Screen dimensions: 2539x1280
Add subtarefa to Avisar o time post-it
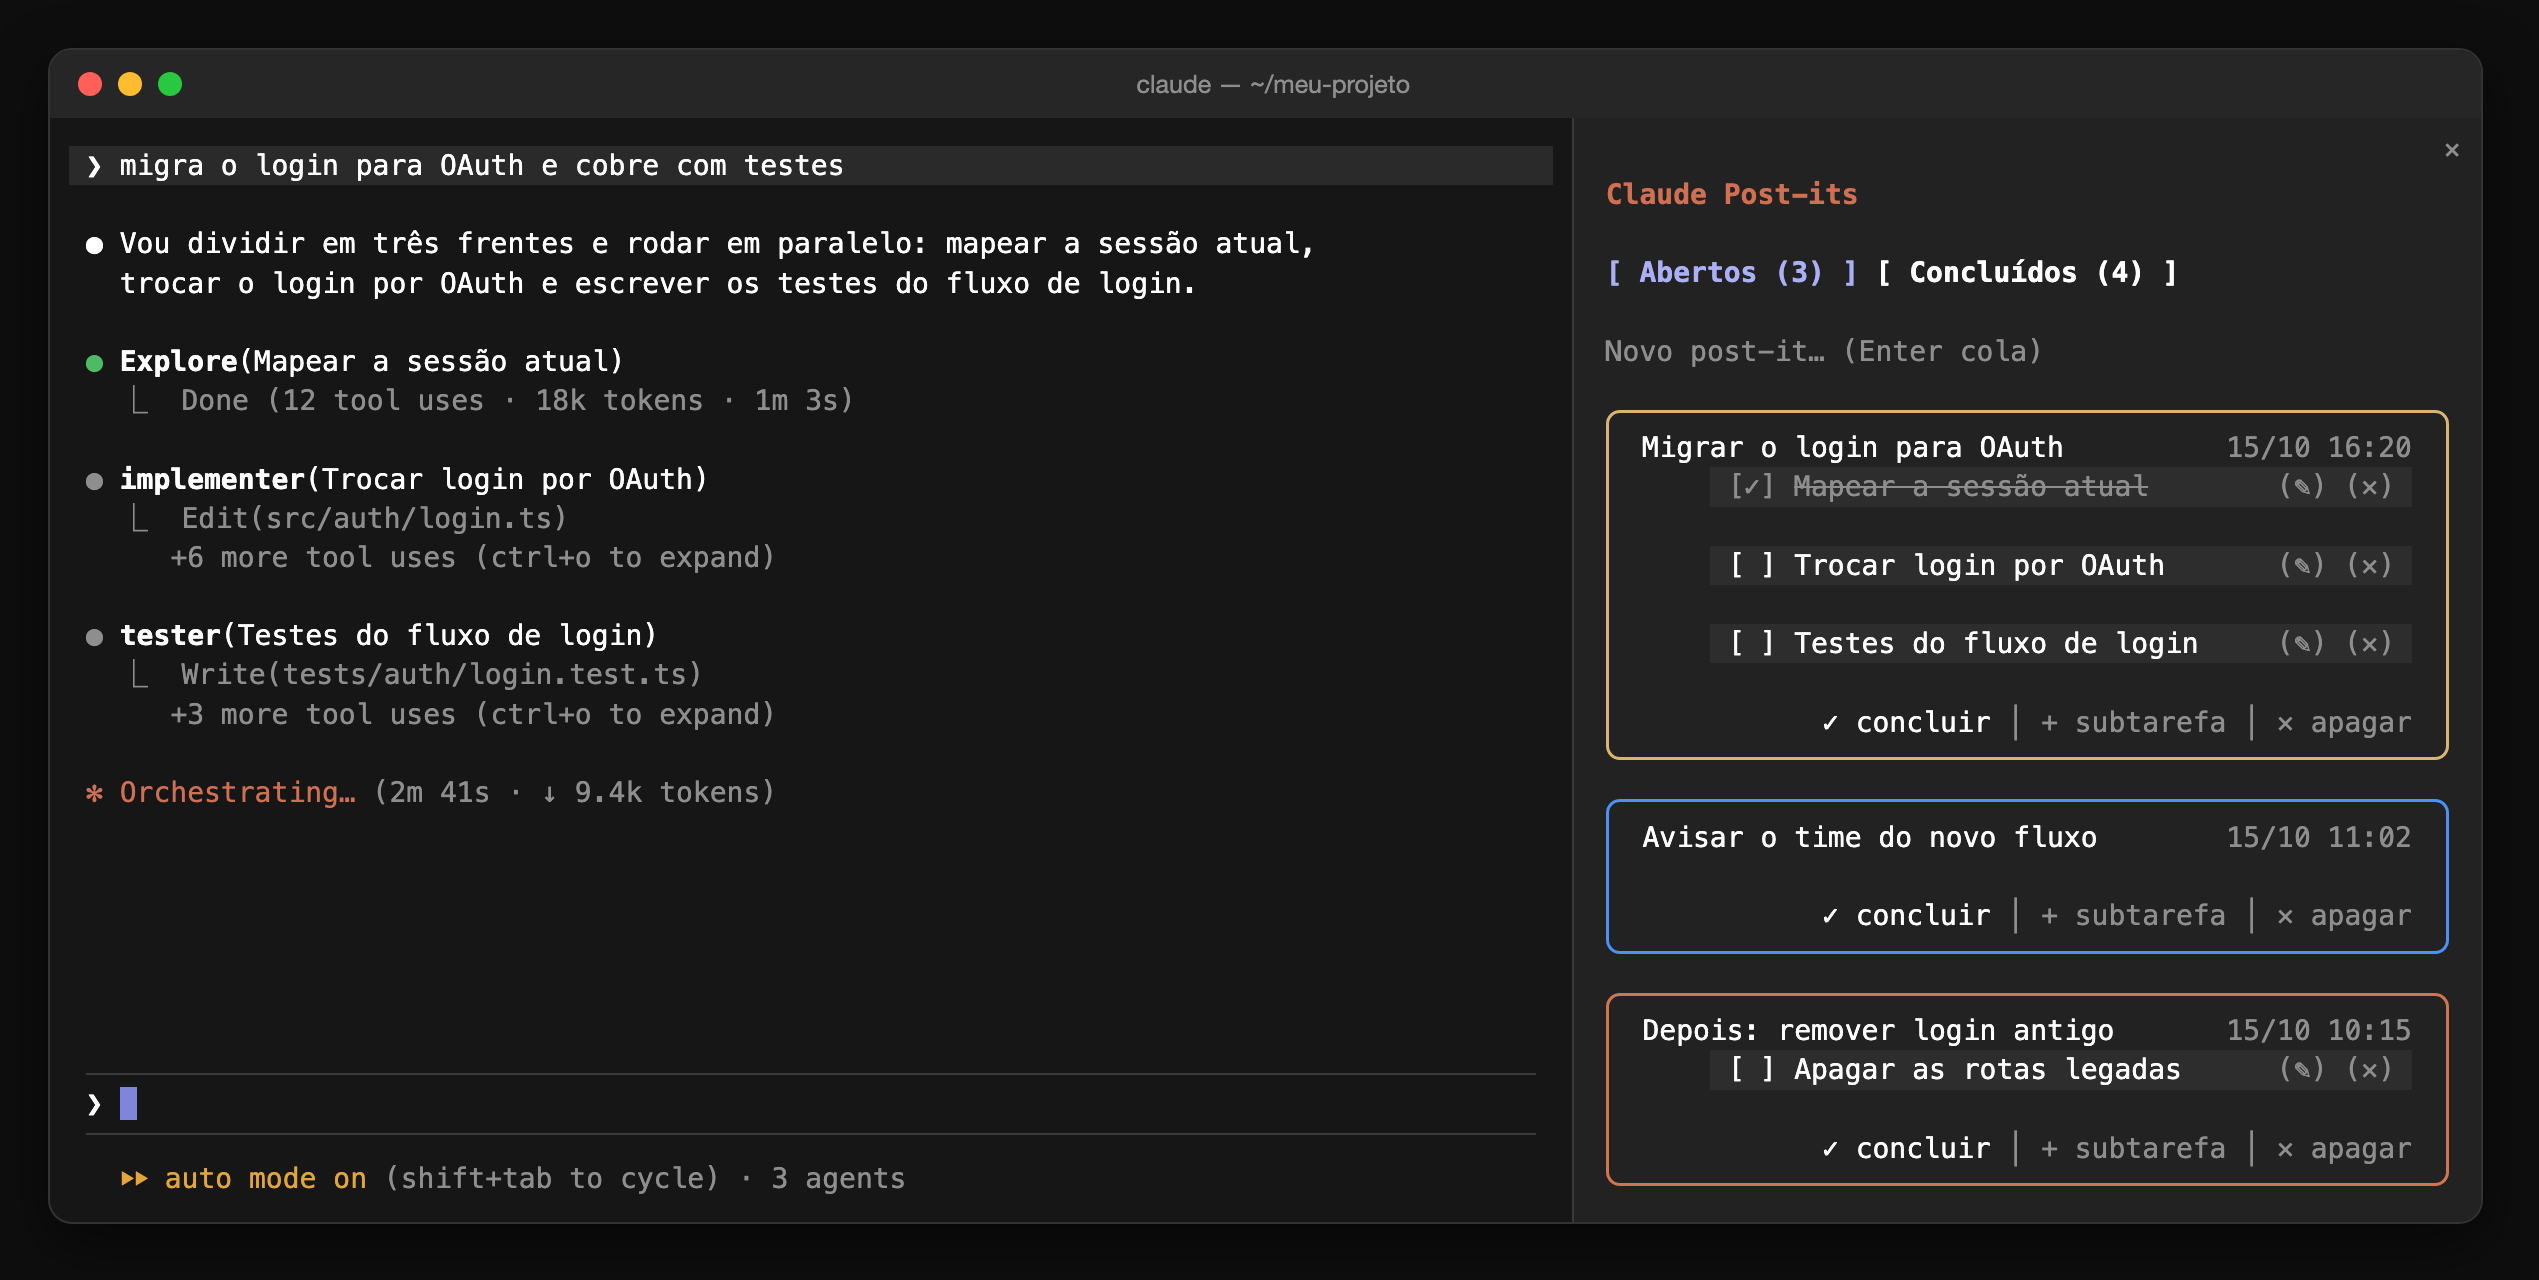[x=2133, y=915]
